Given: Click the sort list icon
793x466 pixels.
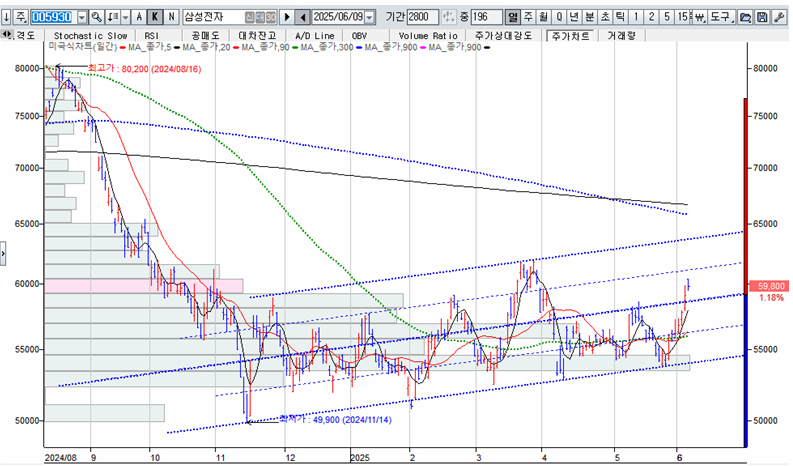Looking at the screenshot, I should [x=113, y=17].
